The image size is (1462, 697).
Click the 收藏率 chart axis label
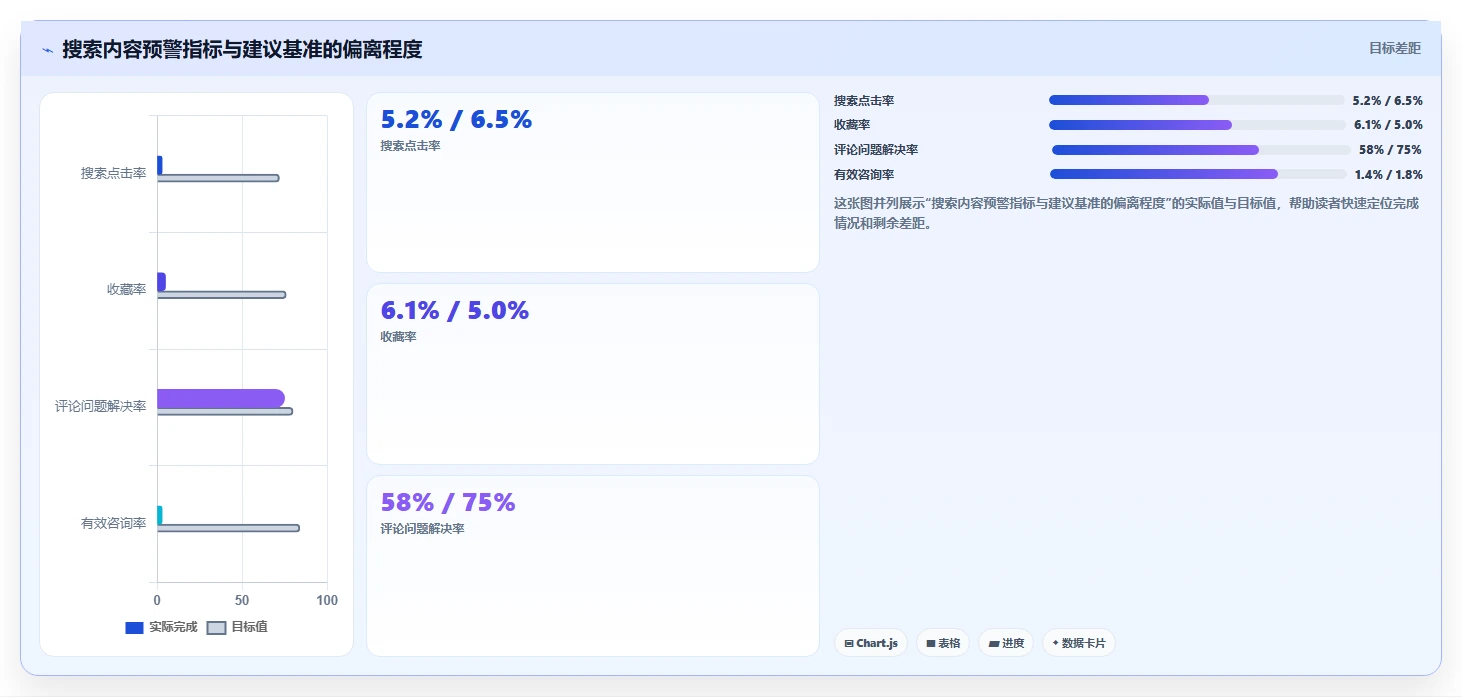[x=127, y=289]
